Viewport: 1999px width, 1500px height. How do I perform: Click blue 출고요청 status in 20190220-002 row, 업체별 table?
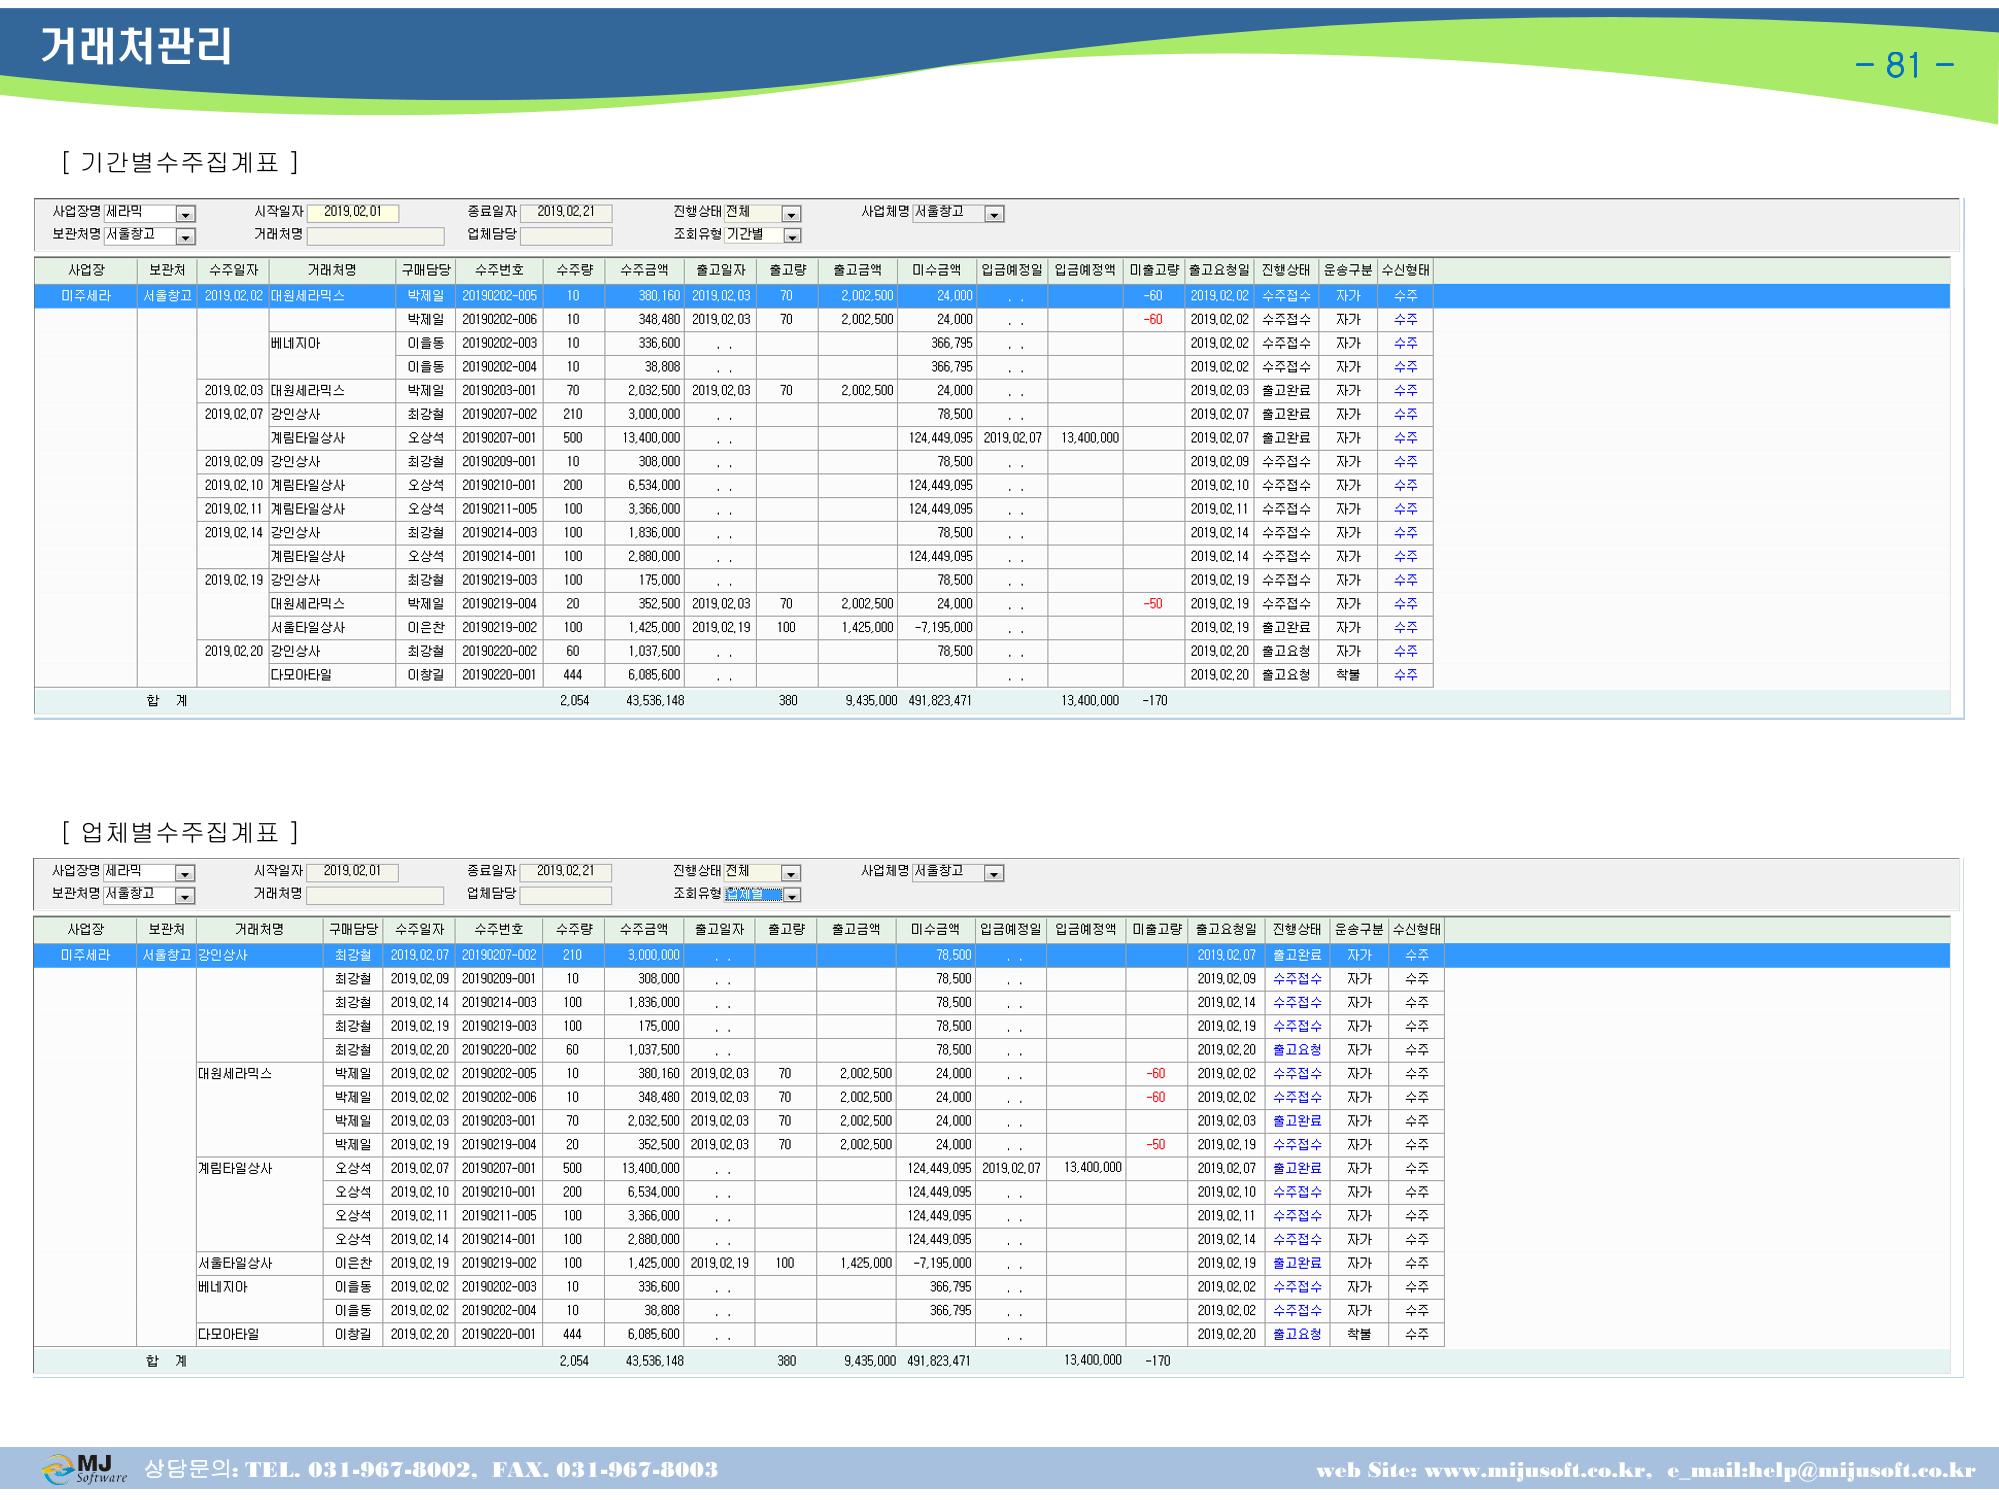[1297, 1050]
